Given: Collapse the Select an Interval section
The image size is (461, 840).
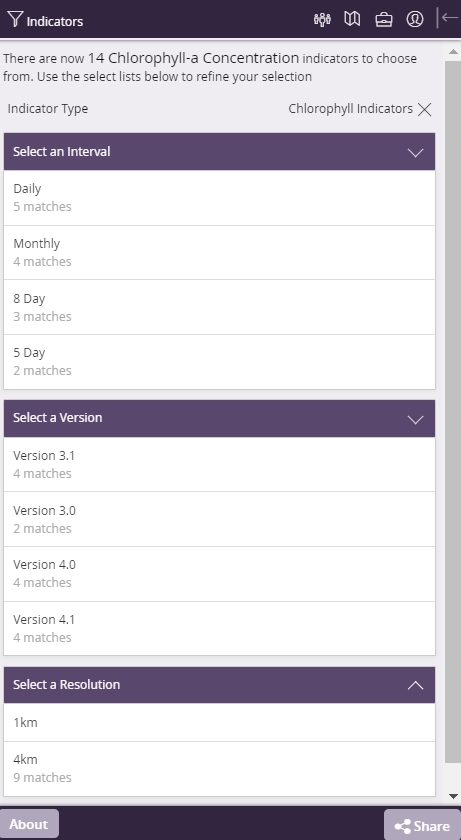Looking at the screenshot, I should click(x=415, y=152).
